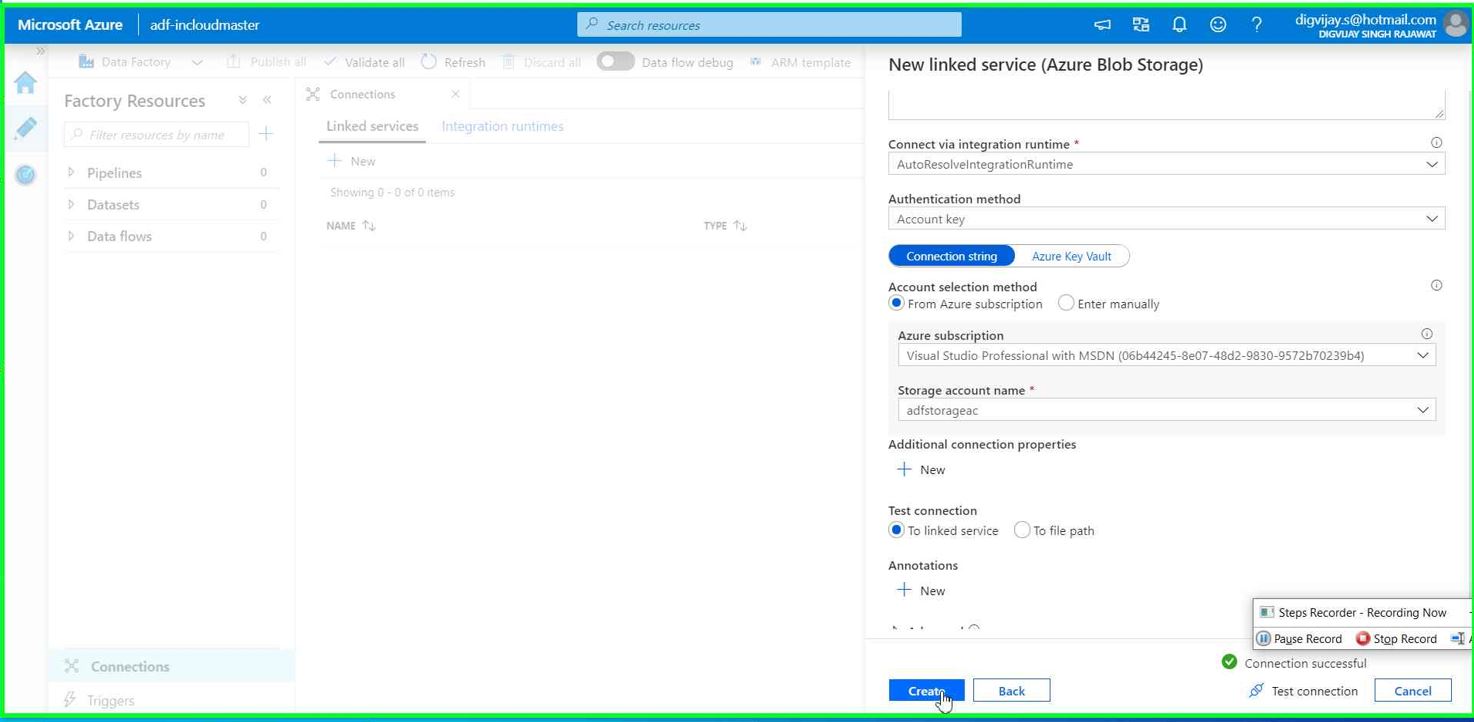Open directory and subscription filter icon

click(1141, 24)
